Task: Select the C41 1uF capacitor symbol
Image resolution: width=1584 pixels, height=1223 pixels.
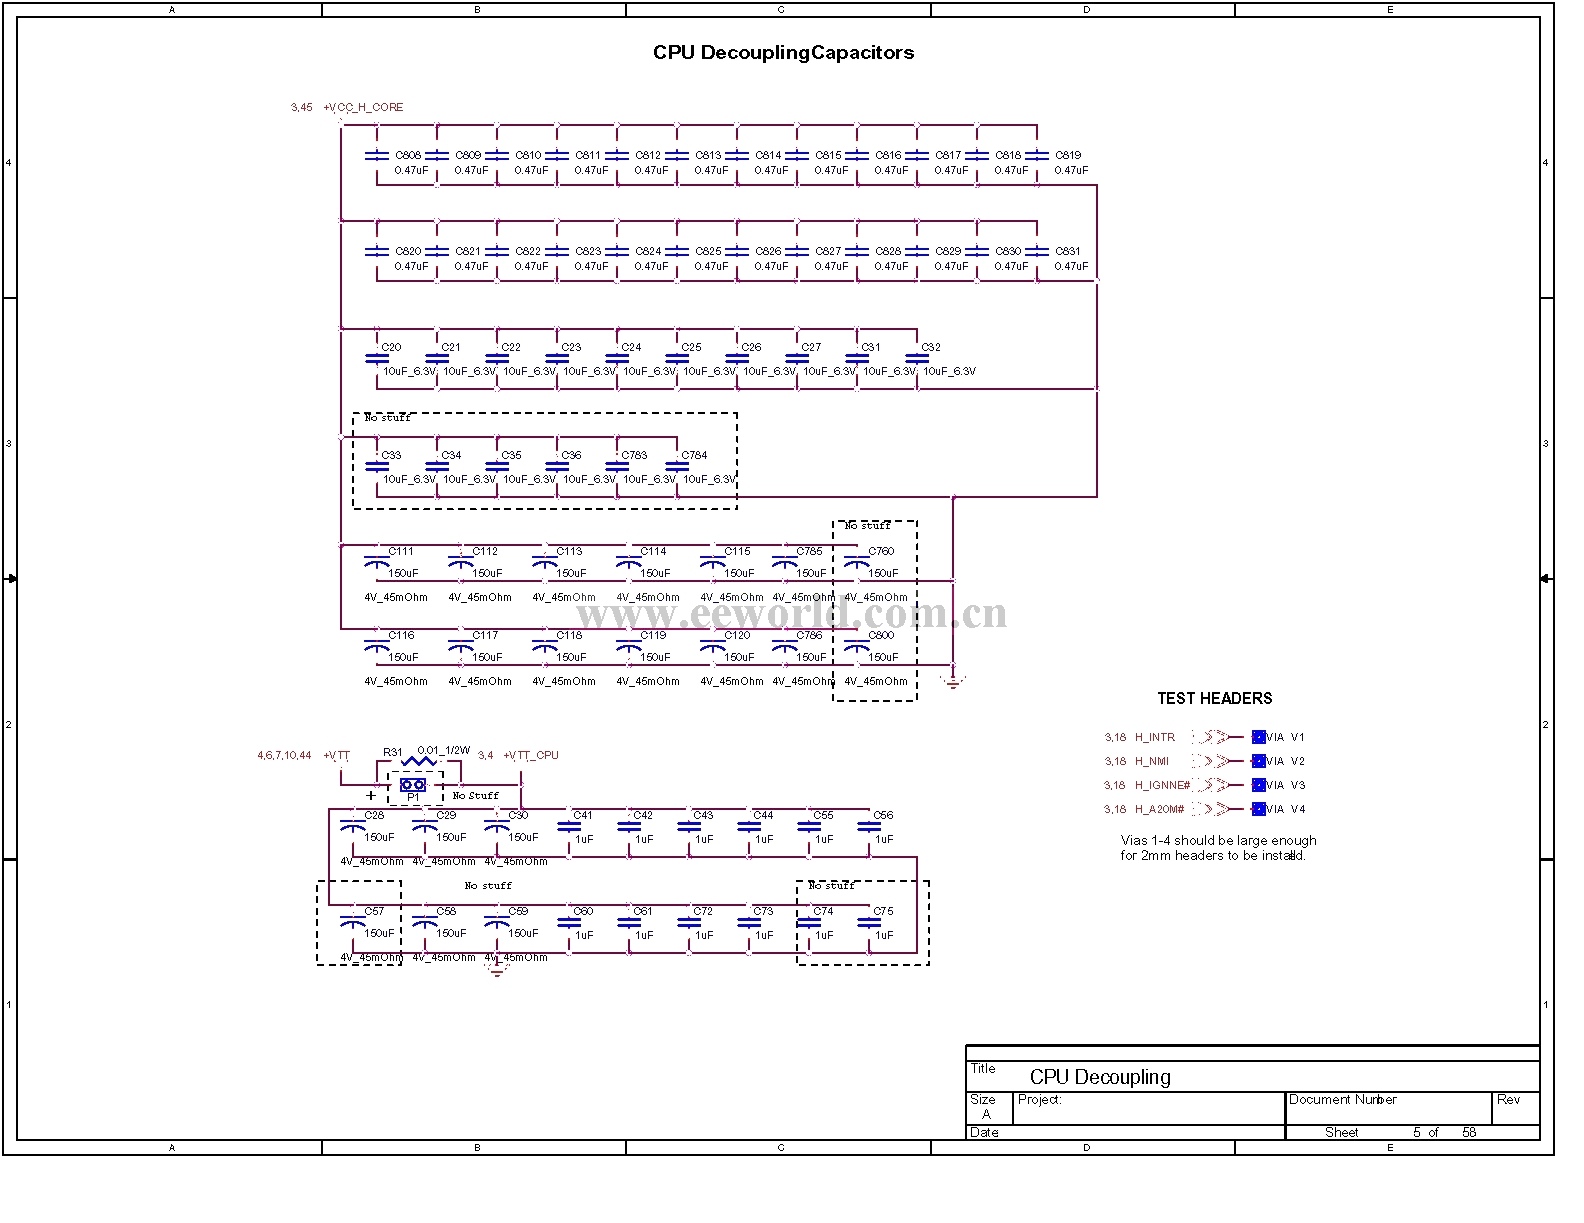Action: tap(569, 826)
